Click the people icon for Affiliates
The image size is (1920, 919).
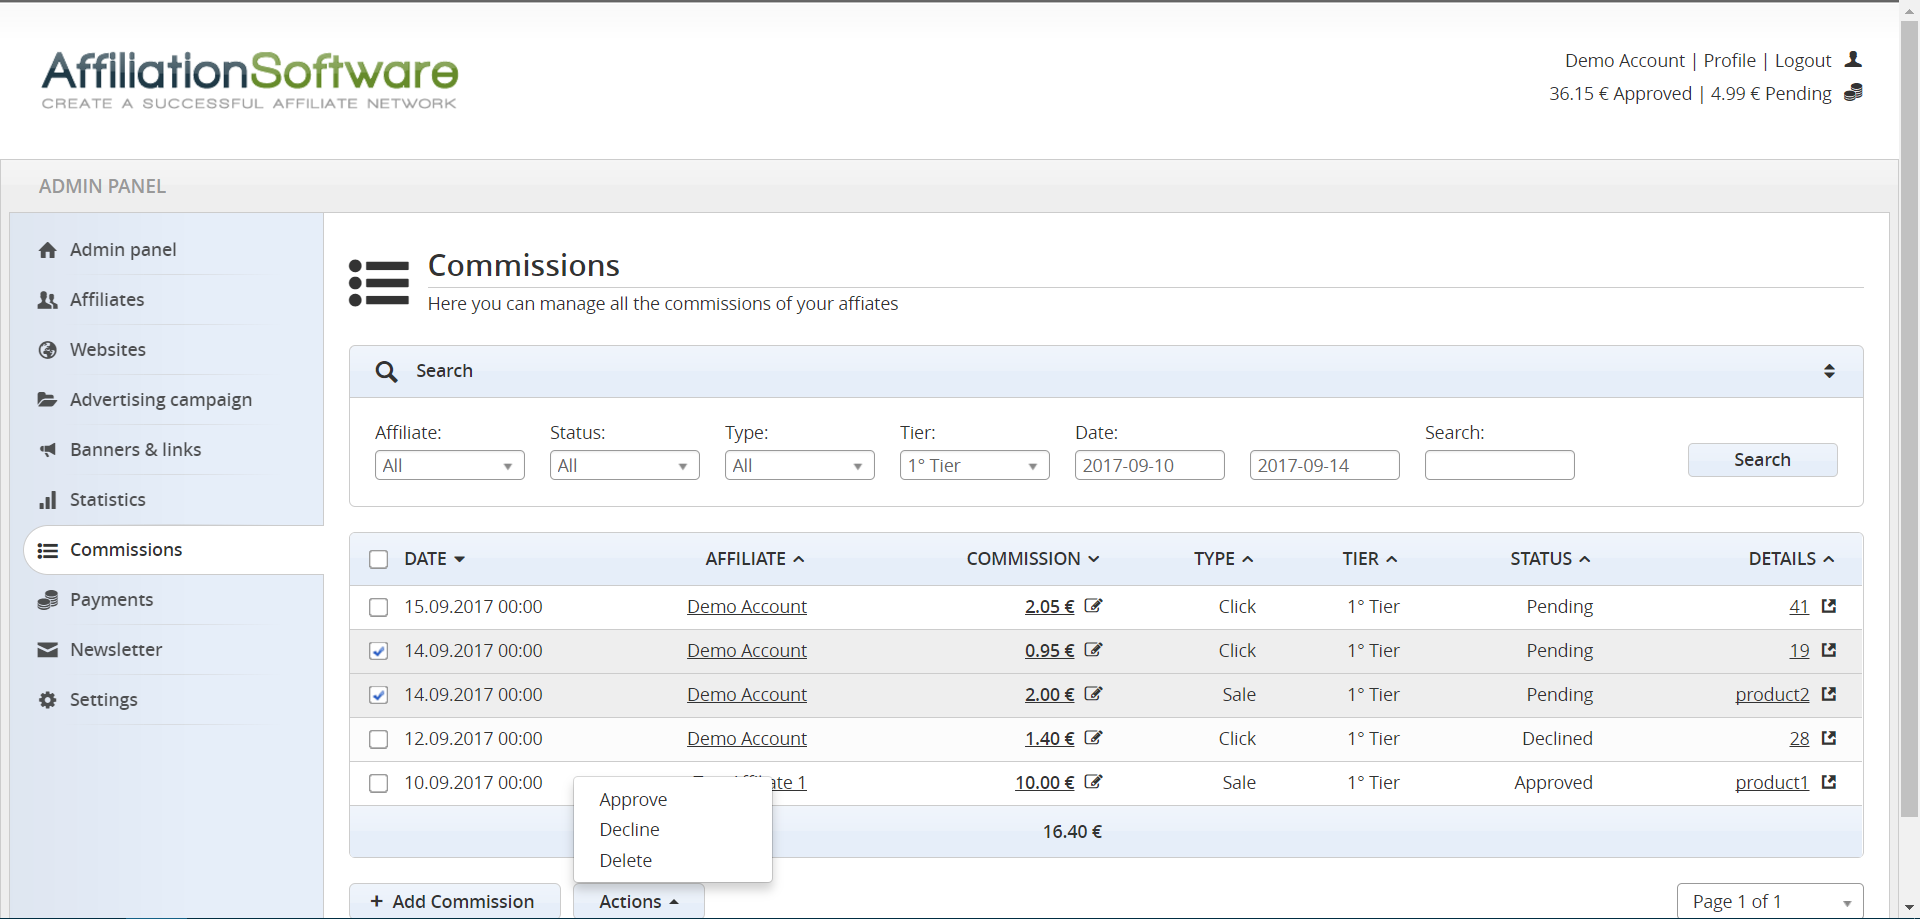pyautogui.click(x=47, y=300)
